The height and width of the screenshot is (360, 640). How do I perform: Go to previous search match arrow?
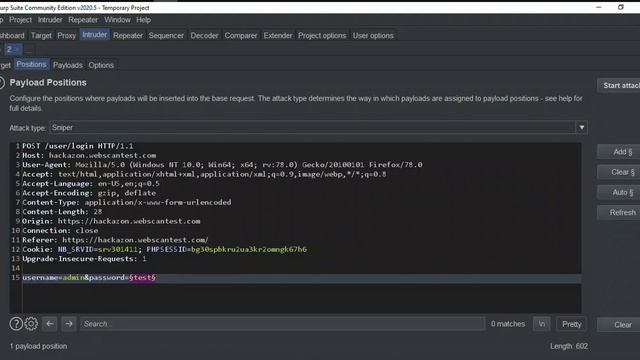tap(50, 324)
